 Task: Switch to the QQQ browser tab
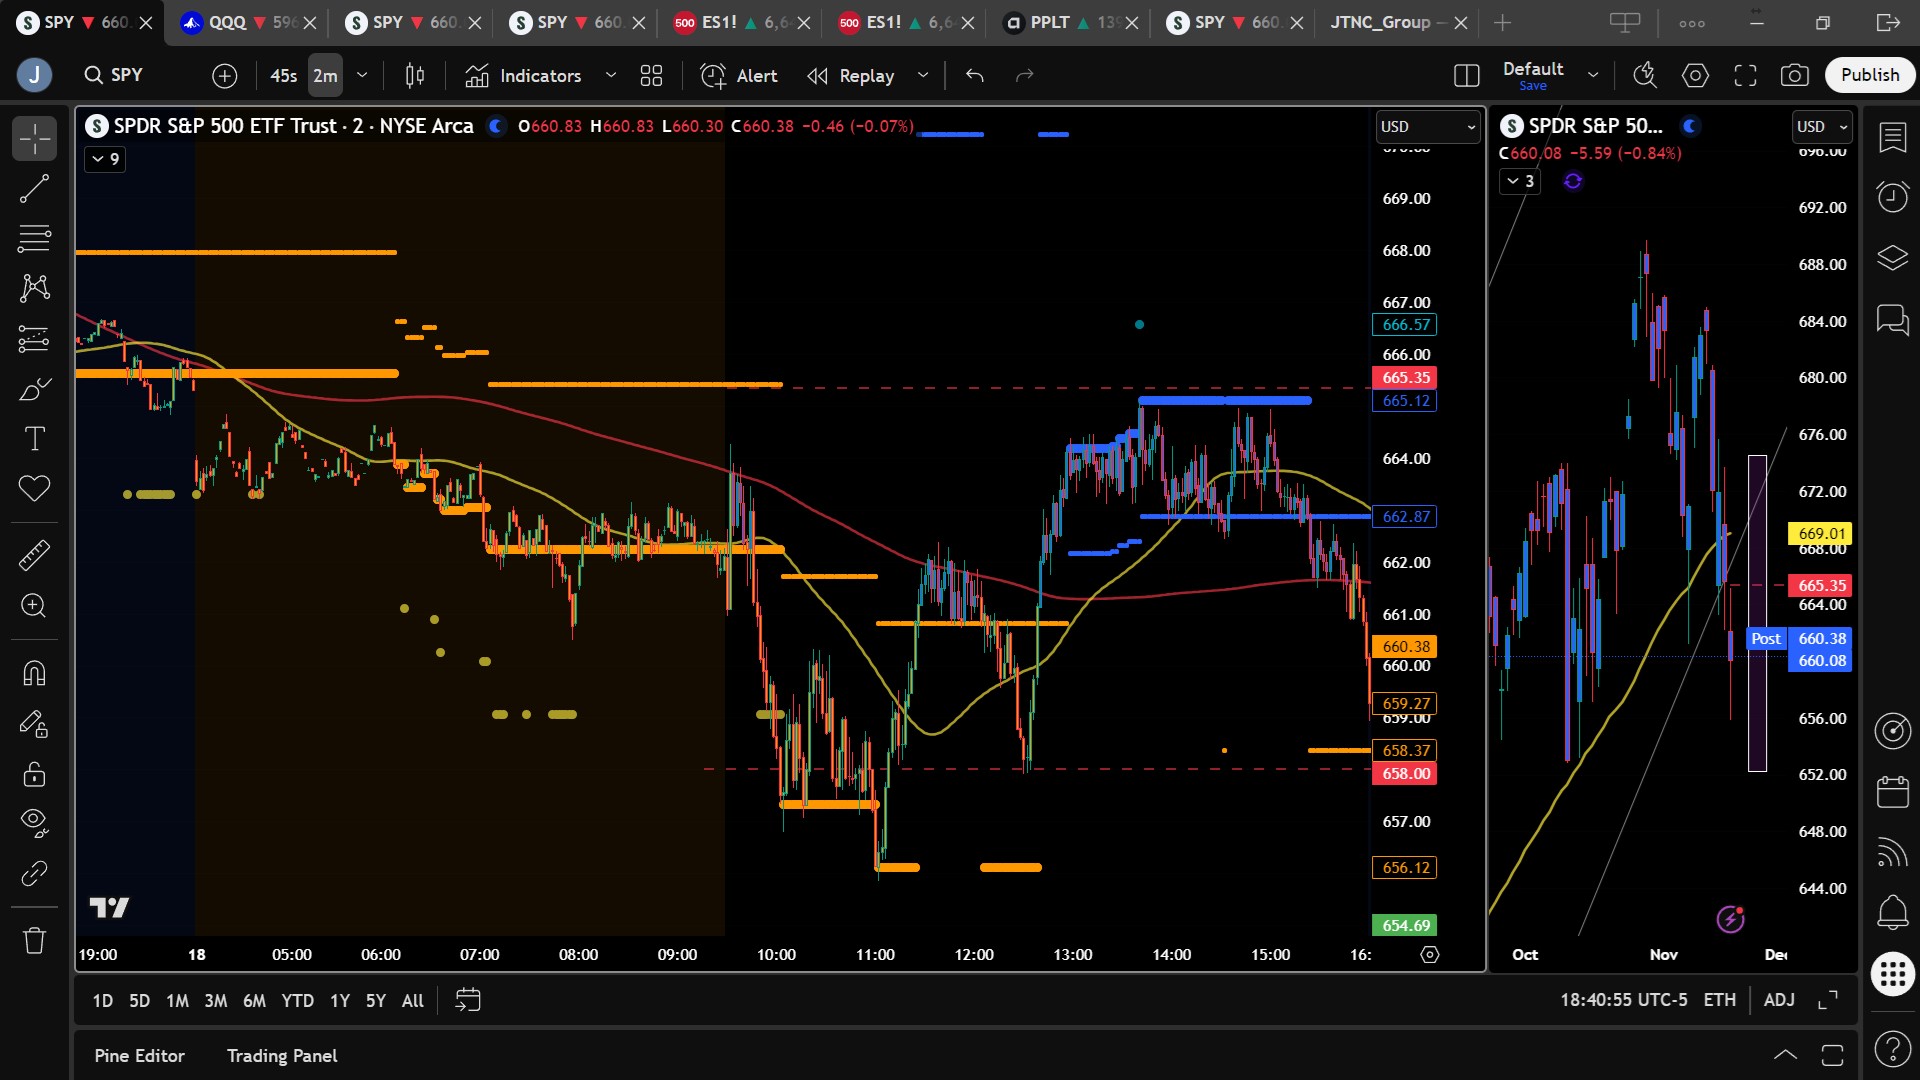[228, 22]
